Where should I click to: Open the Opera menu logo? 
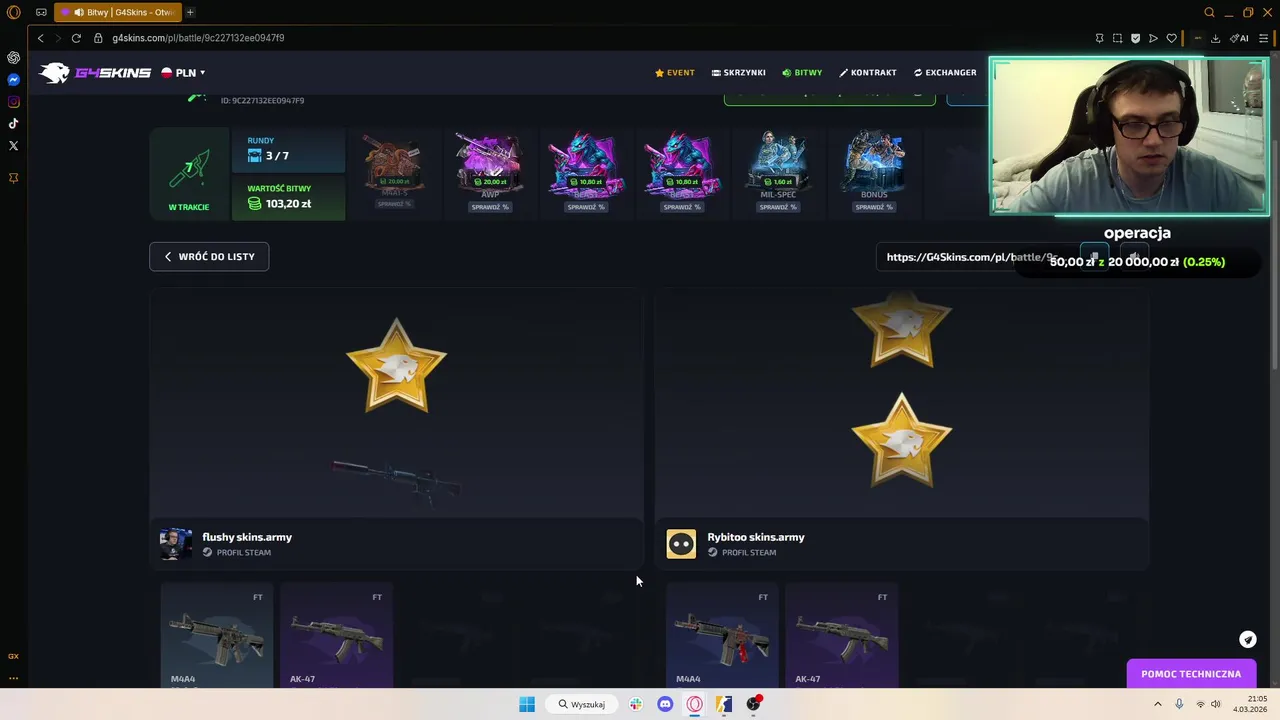[x=13, y=13]
